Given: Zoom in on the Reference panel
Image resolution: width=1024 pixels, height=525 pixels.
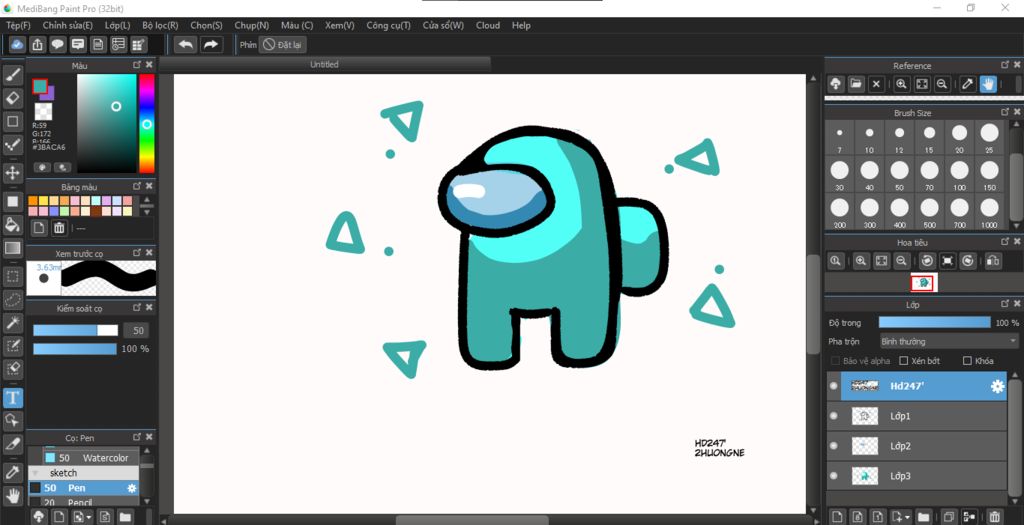Looking at the screenshot, I should [901, 84].
